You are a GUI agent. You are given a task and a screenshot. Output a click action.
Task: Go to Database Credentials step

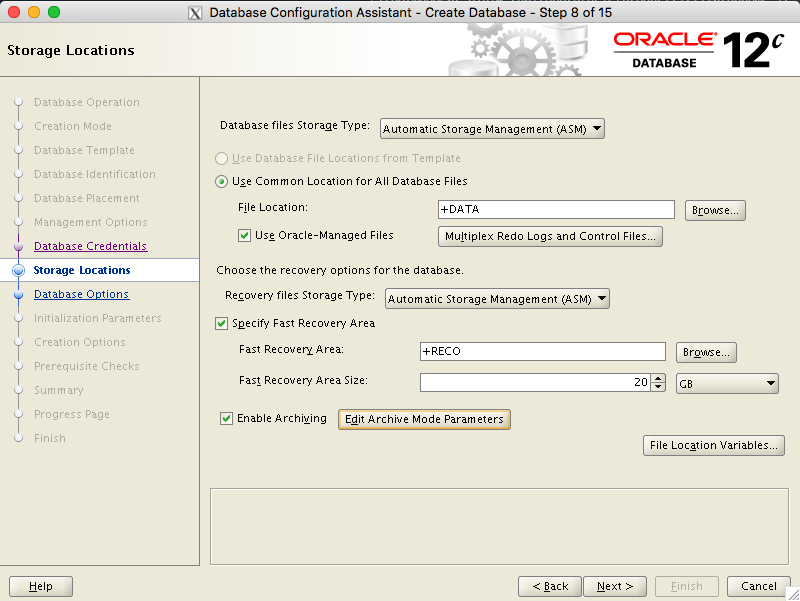point(90,246)
